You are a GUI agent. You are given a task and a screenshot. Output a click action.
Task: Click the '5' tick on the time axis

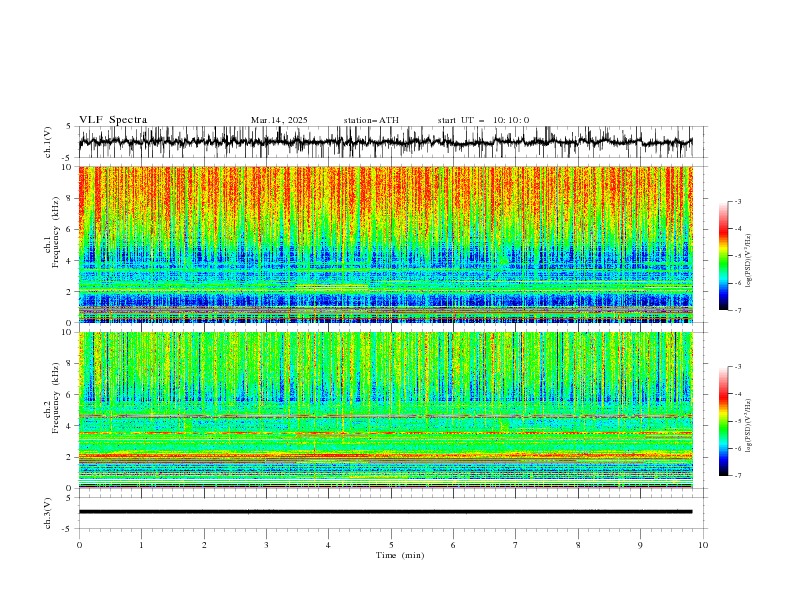click(x=391, y=545)
